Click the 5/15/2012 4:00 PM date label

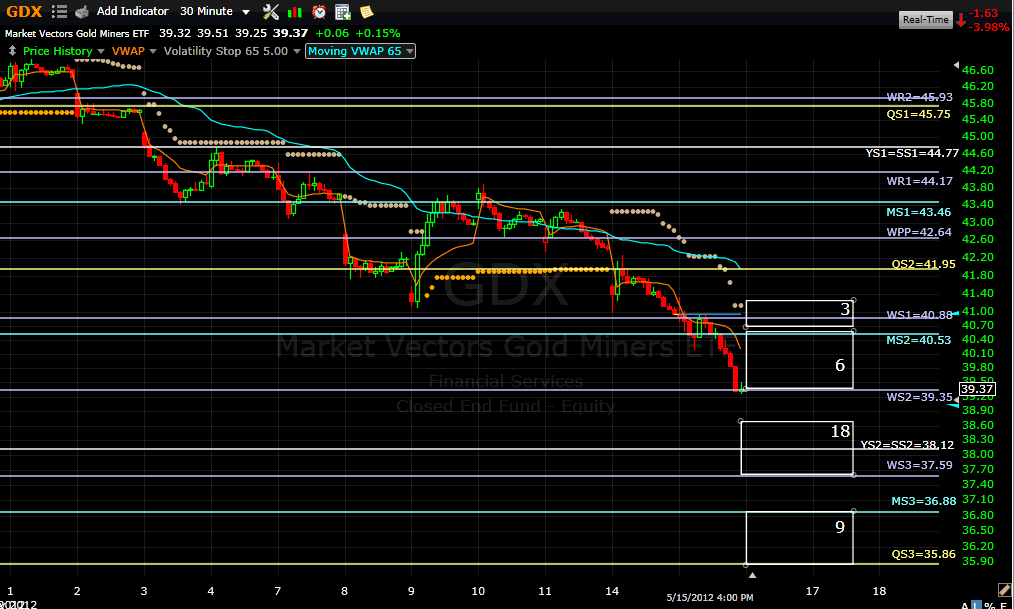(x=709, y=597)
